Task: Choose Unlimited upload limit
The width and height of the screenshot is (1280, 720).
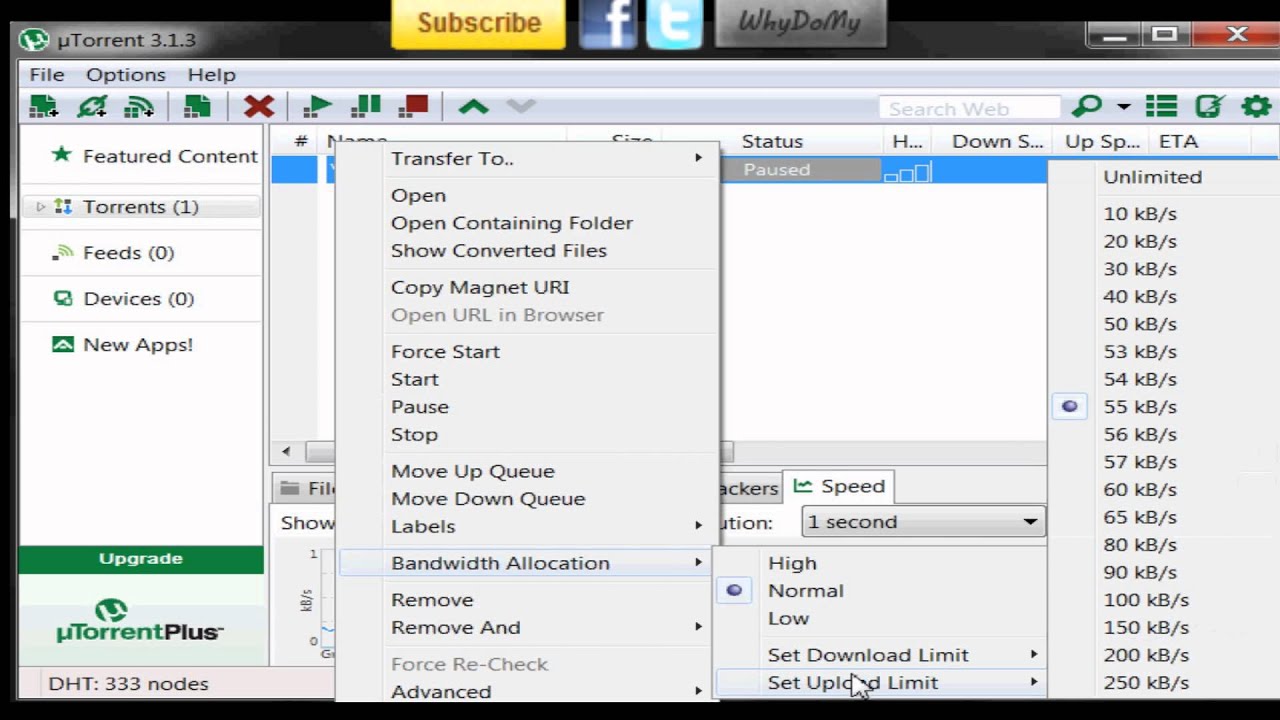Action: [1152, 177]
